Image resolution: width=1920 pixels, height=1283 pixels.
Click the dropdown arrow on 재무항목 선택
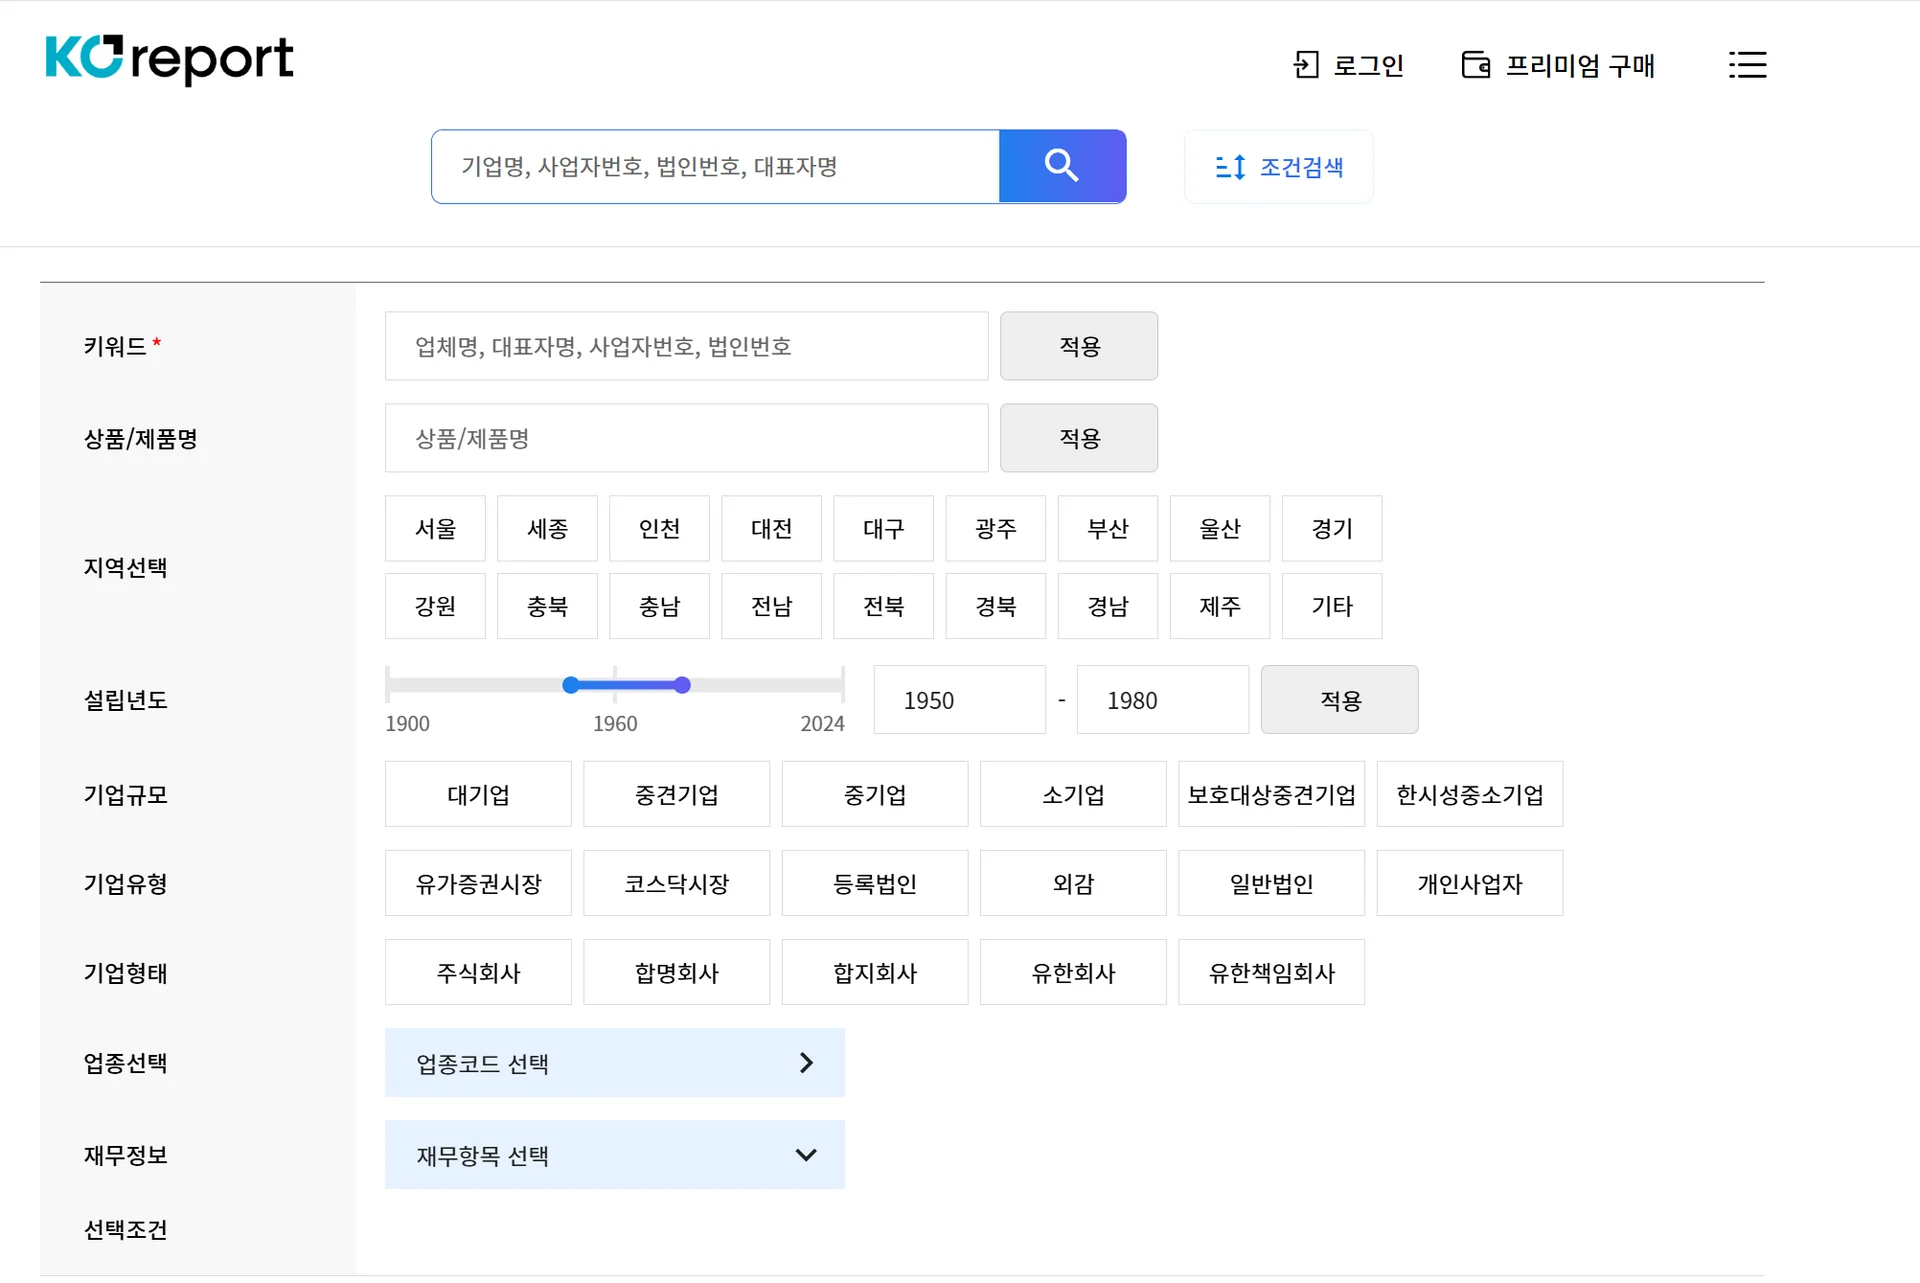coord(806,1155)
